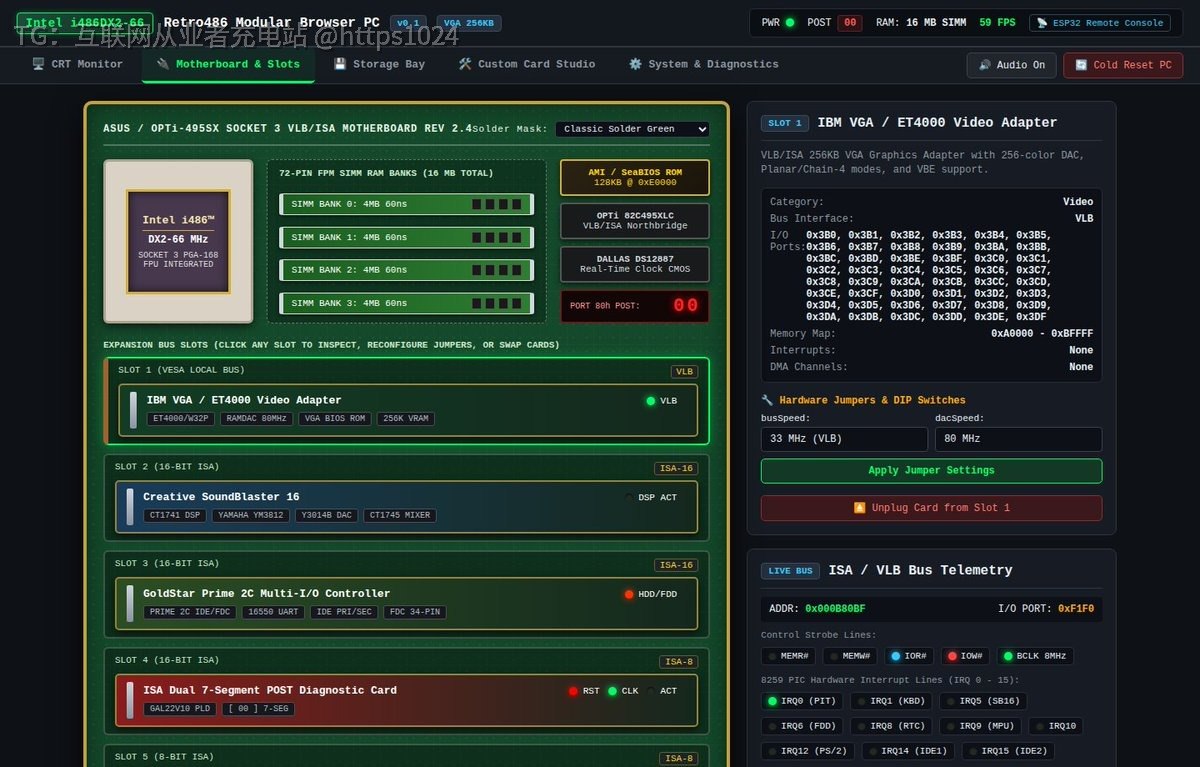Image resolution: width=1200 pixels, height=767 pixels.
Task: Click the "16550 UART" chip label
Action: click(273, 612)
